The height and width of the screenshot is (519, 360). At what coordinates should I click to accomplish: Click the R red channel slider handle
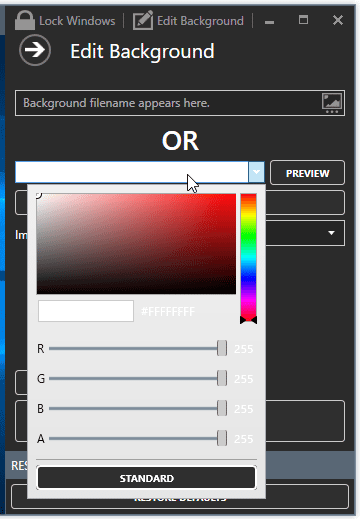click(222, 348)
